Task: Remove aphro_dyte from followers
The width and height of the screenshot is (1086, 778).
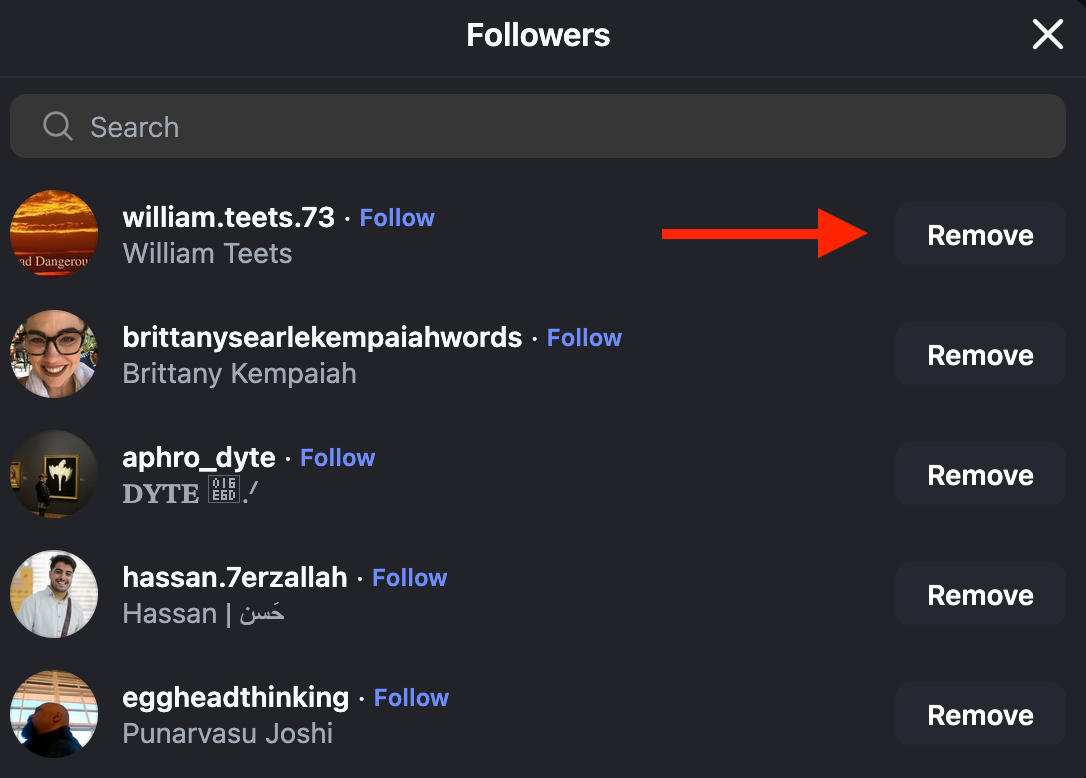Action: [980, 475]
